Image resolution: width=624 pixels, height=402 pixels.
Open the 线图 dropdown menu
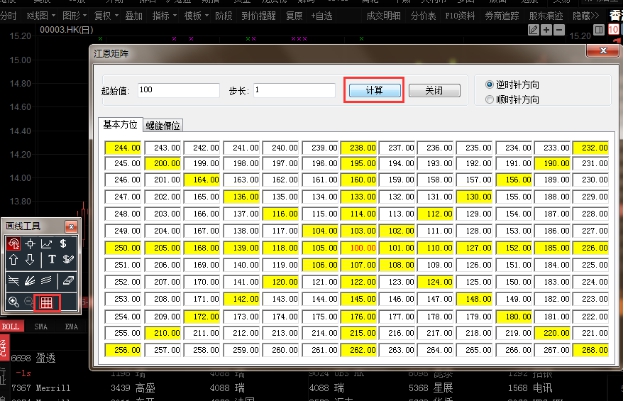(42, 17)
